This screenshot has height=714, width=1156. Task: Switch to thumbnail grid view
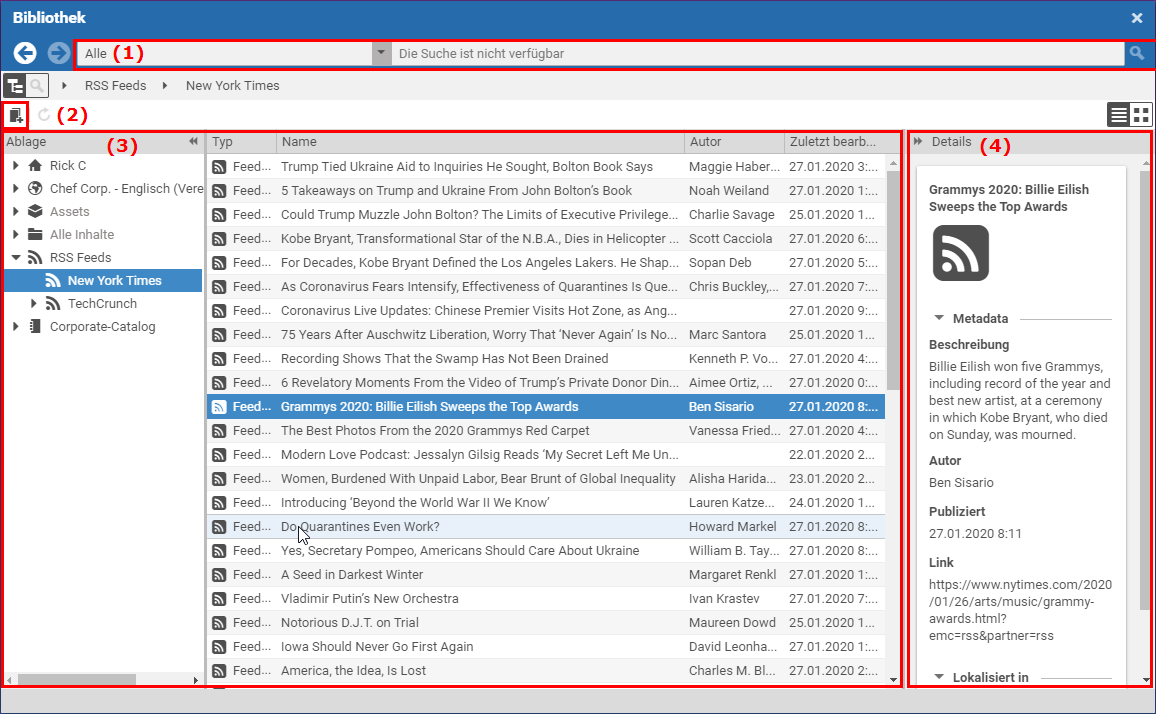(x=1141, y=114)
